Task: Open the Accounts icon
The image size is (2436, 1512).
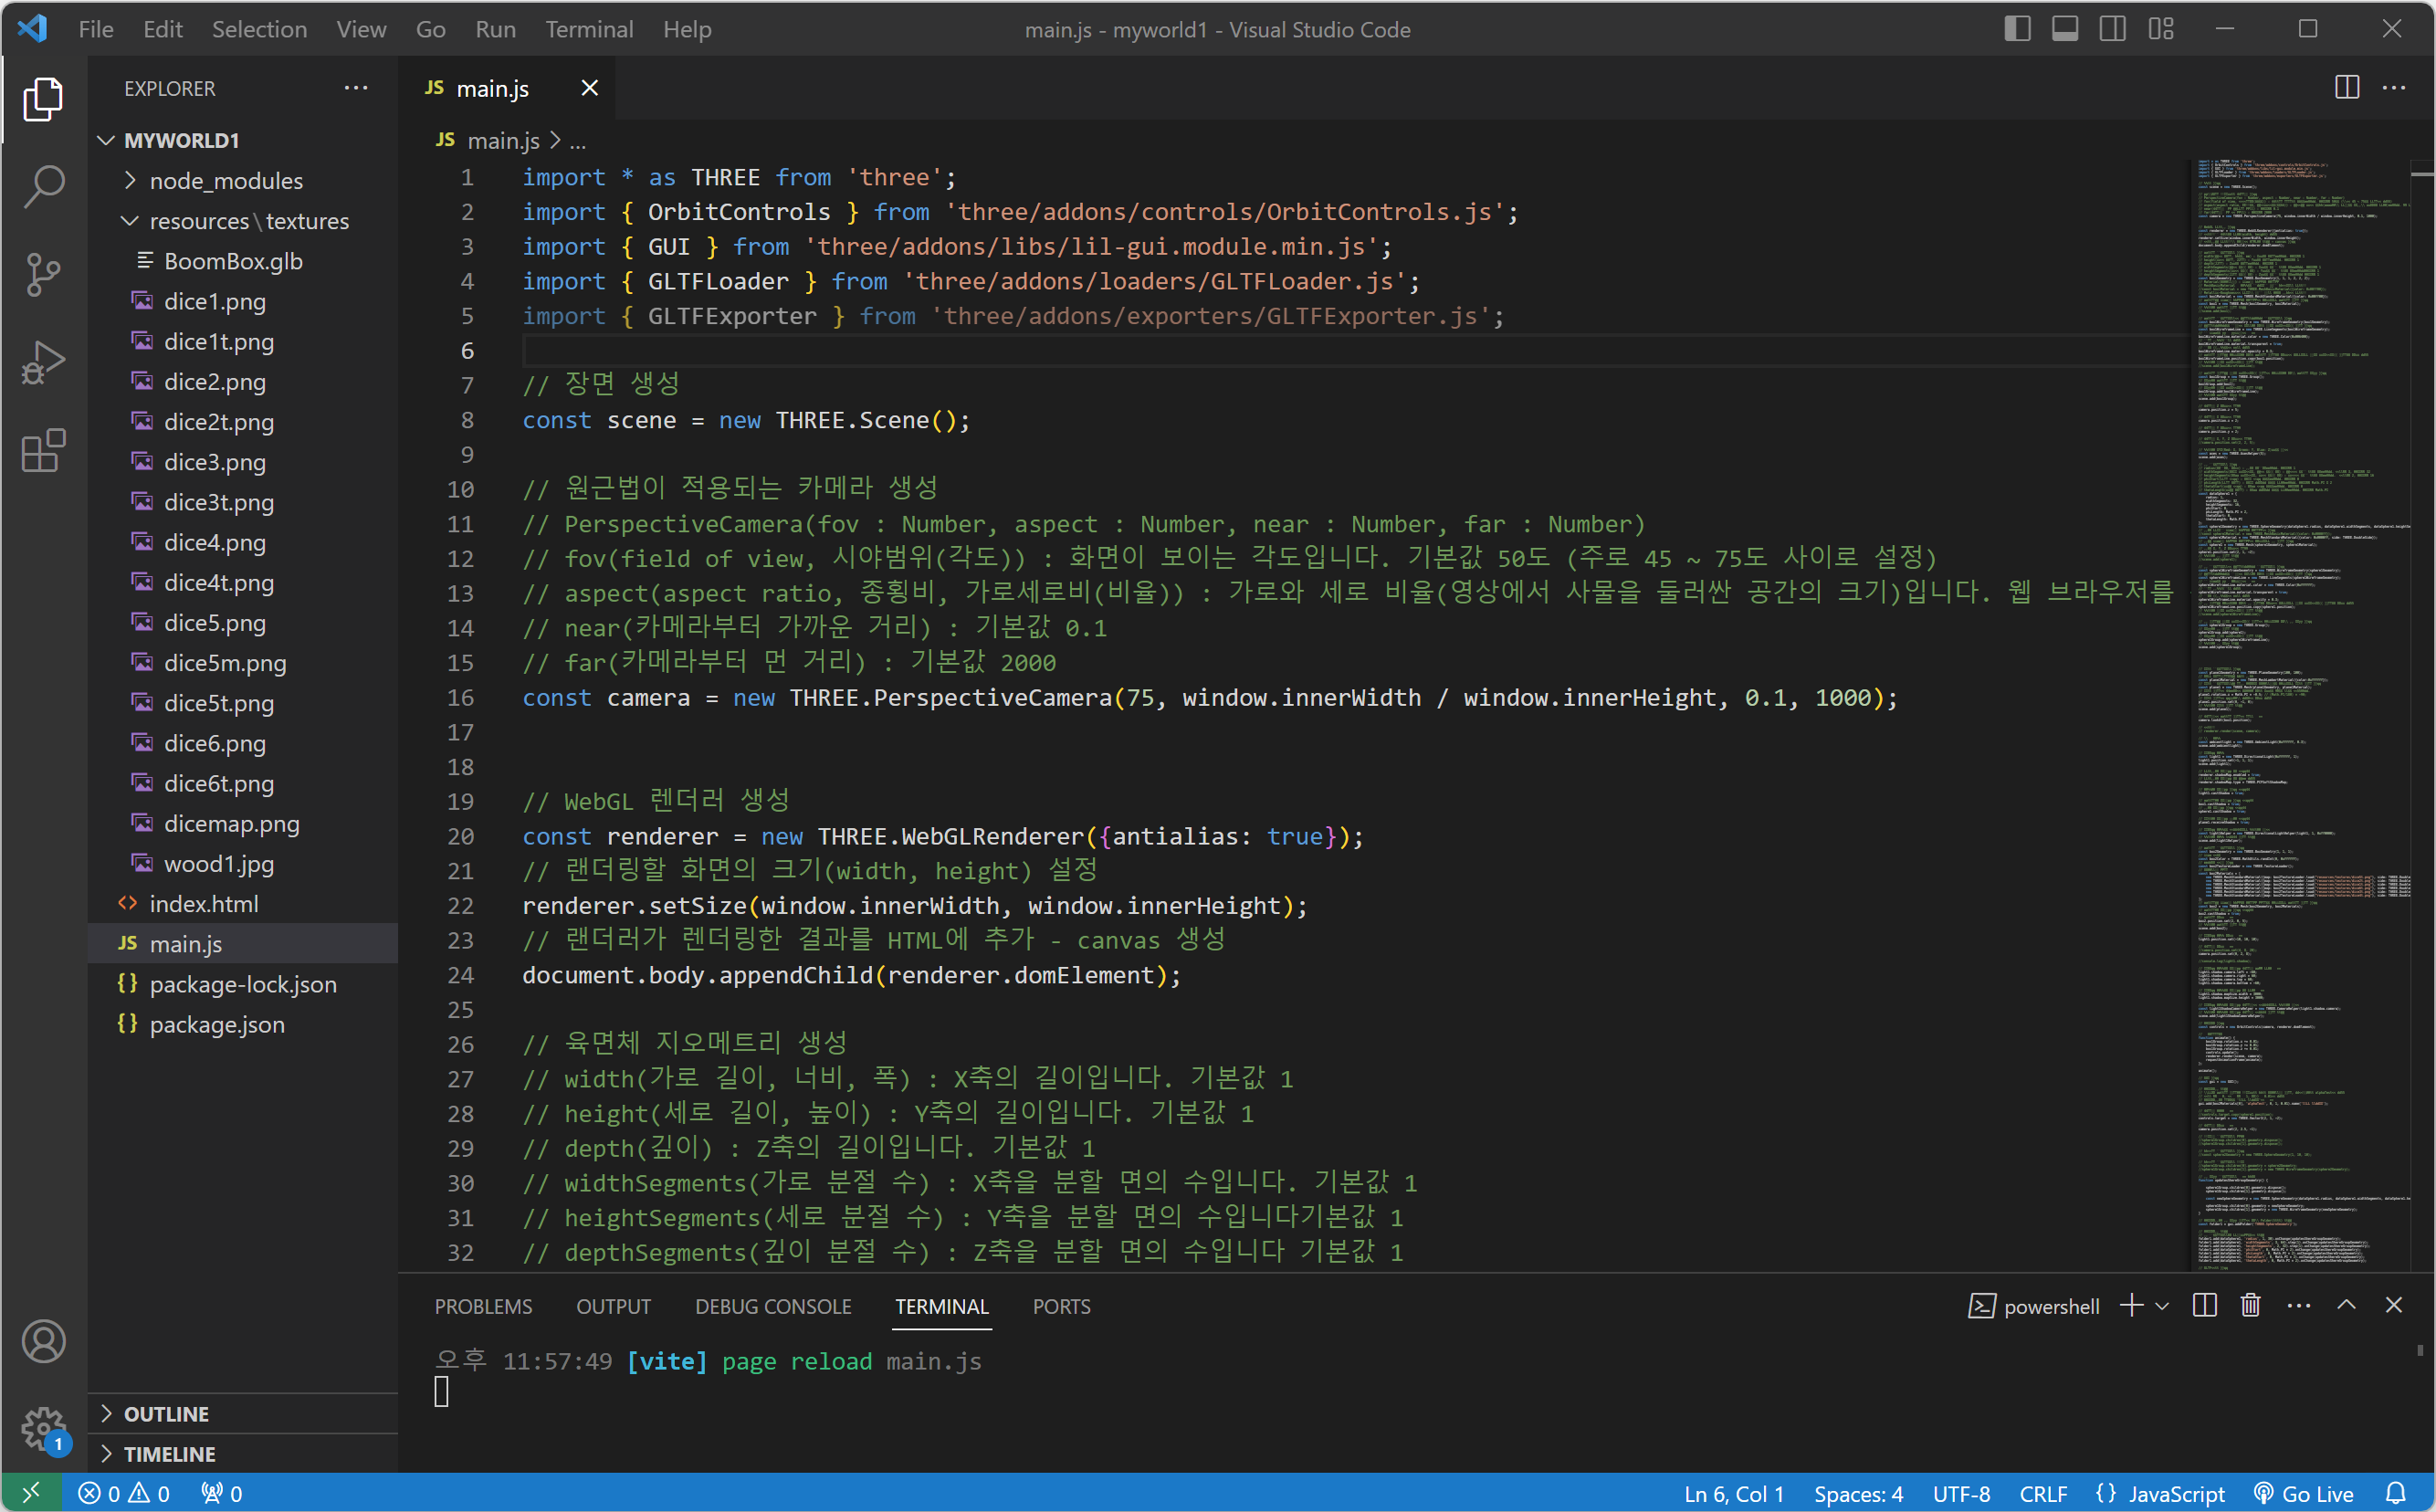Action: coord(43,1341)
